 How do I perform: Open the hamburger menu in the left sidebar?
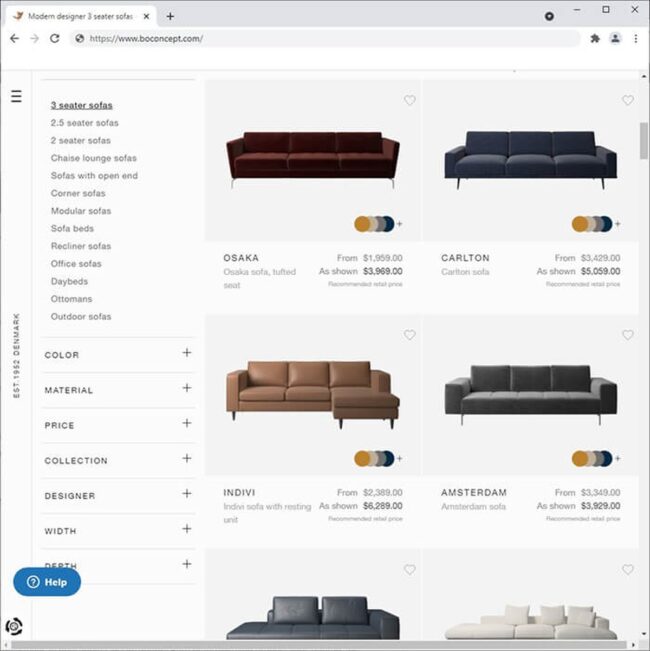click(x=16, y=97)
